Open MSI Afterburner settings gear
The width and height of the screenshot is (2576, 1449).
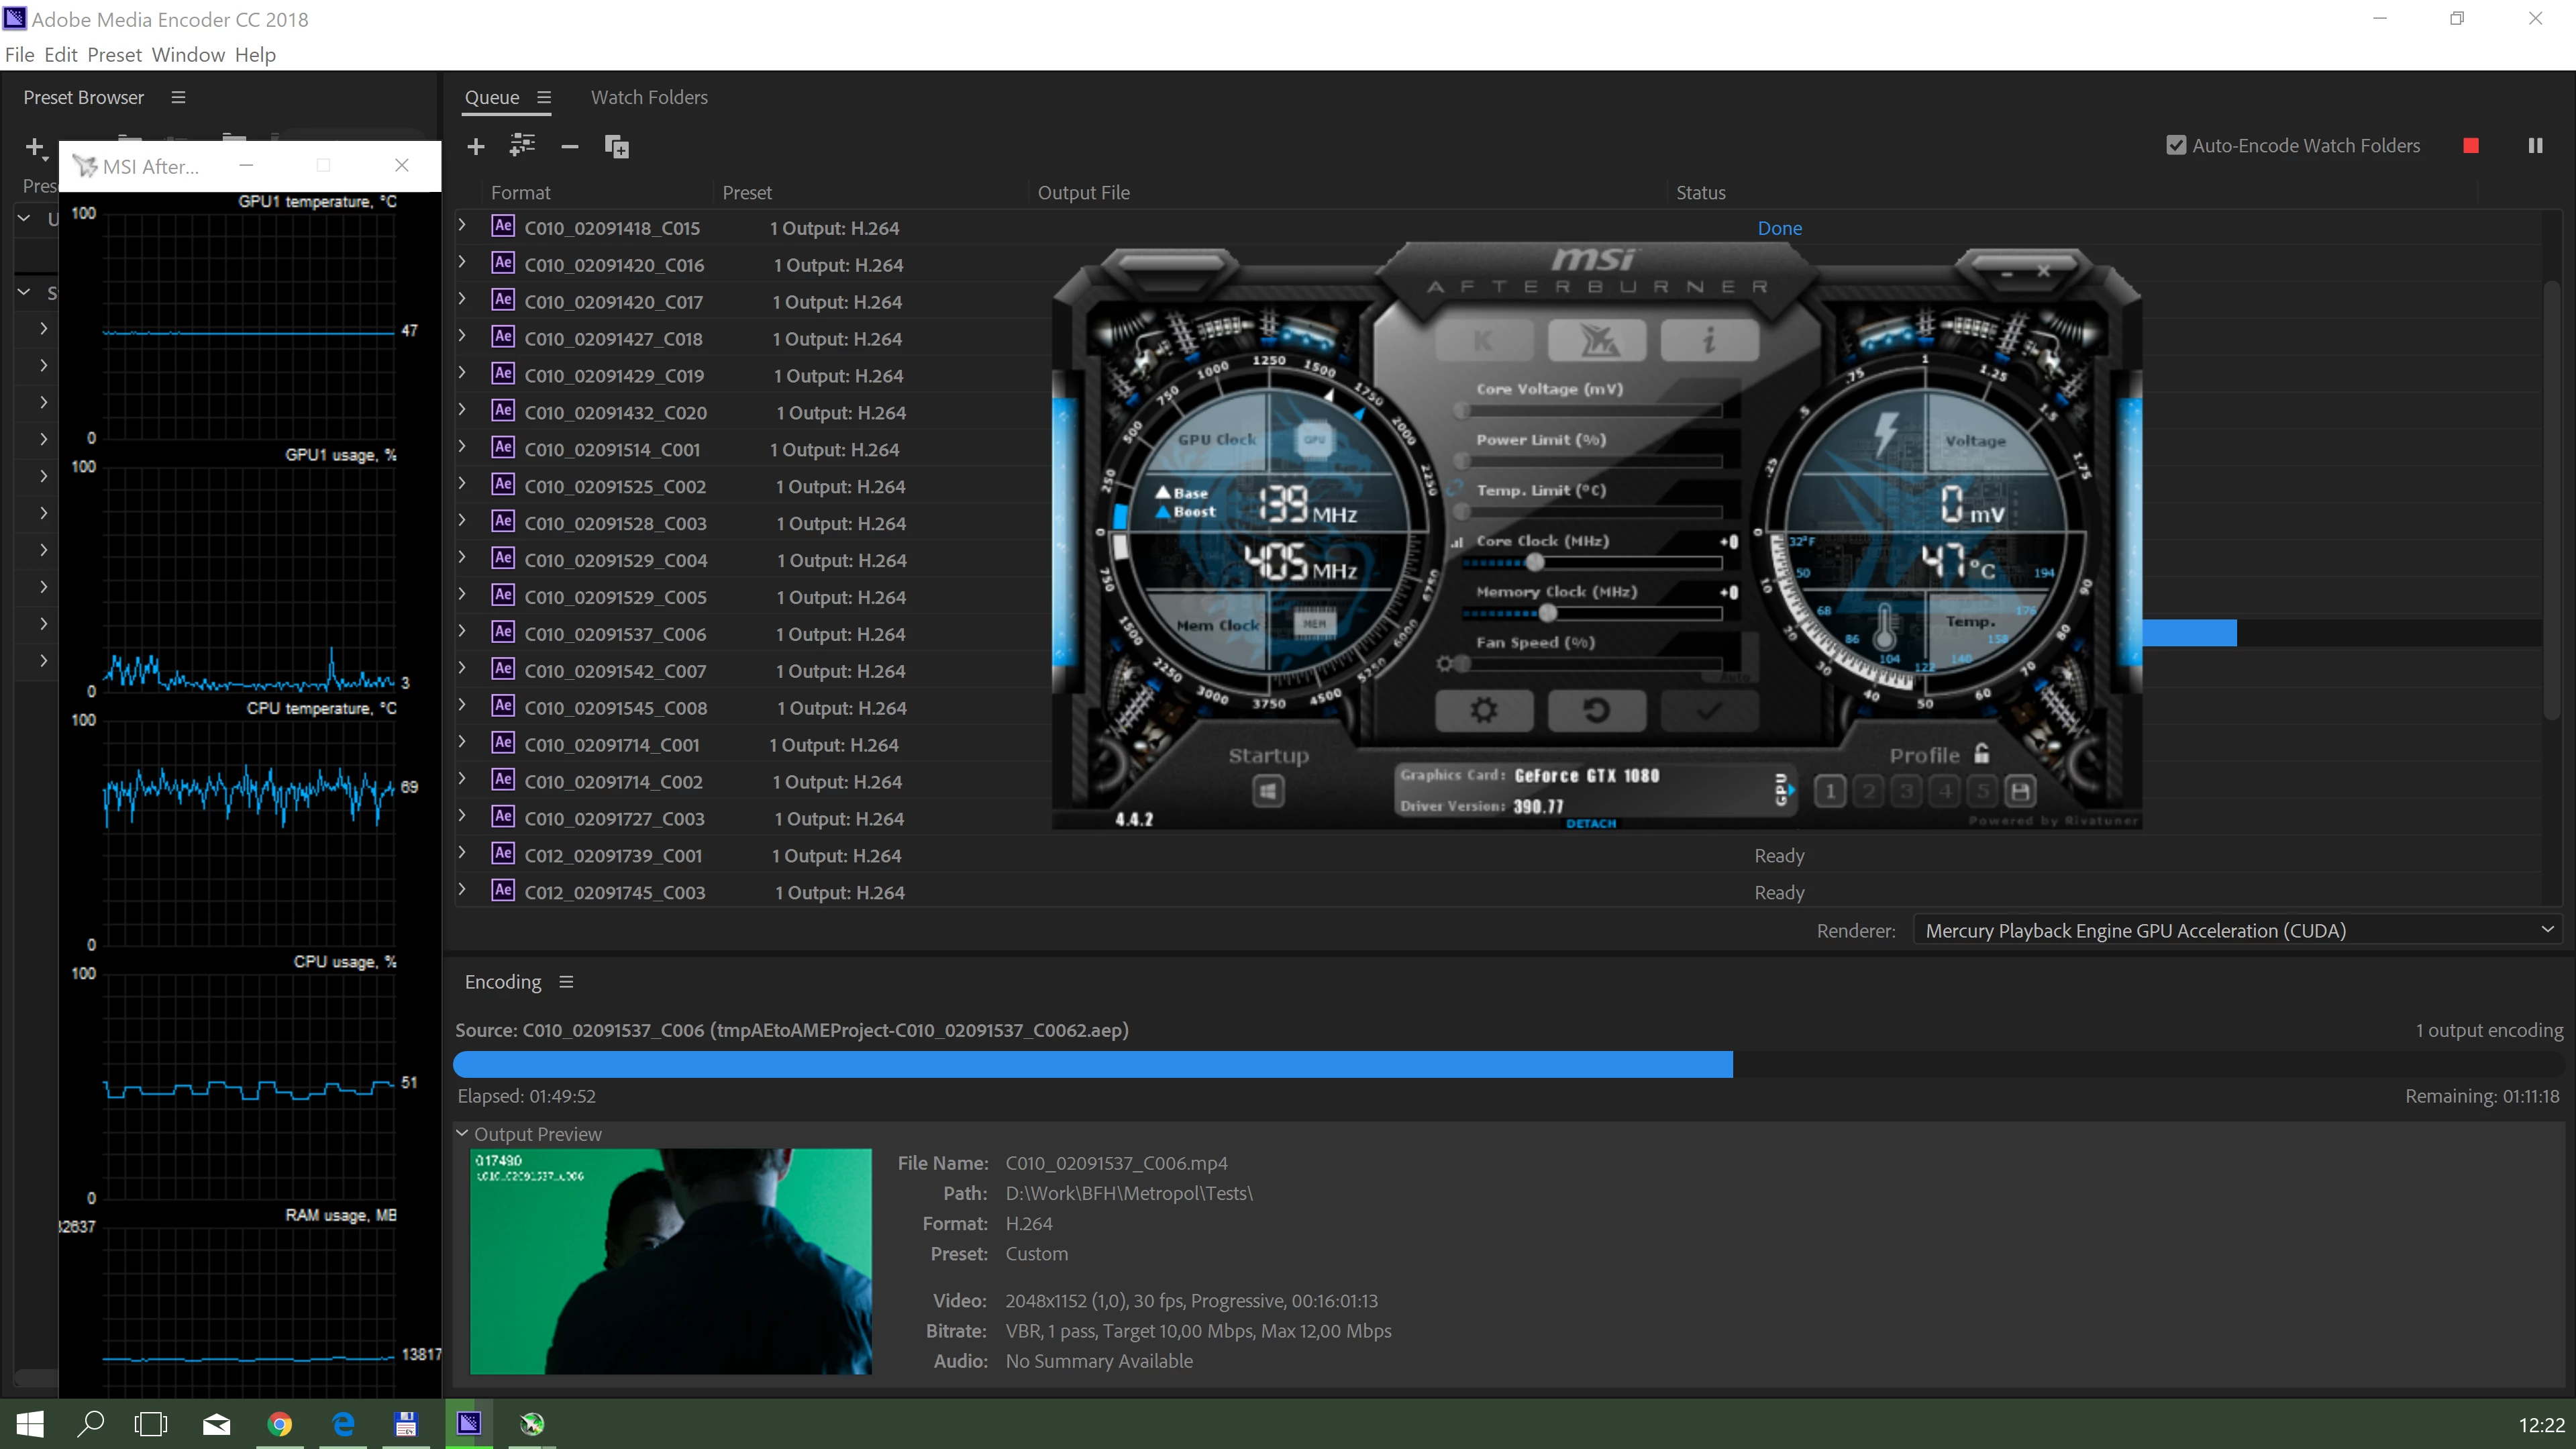click(1483, 711)
